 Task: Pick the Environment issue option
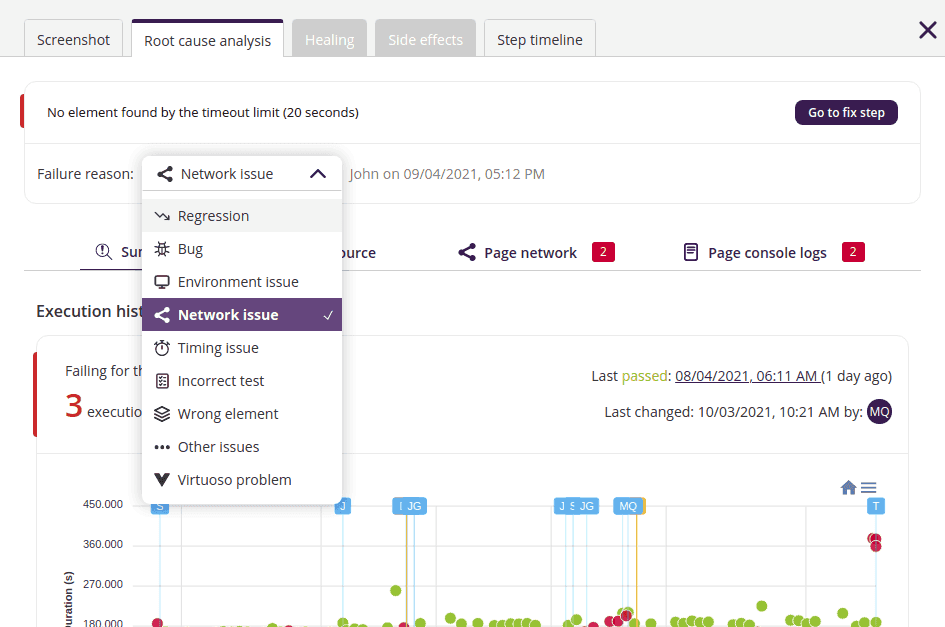(x=237, y=282)
